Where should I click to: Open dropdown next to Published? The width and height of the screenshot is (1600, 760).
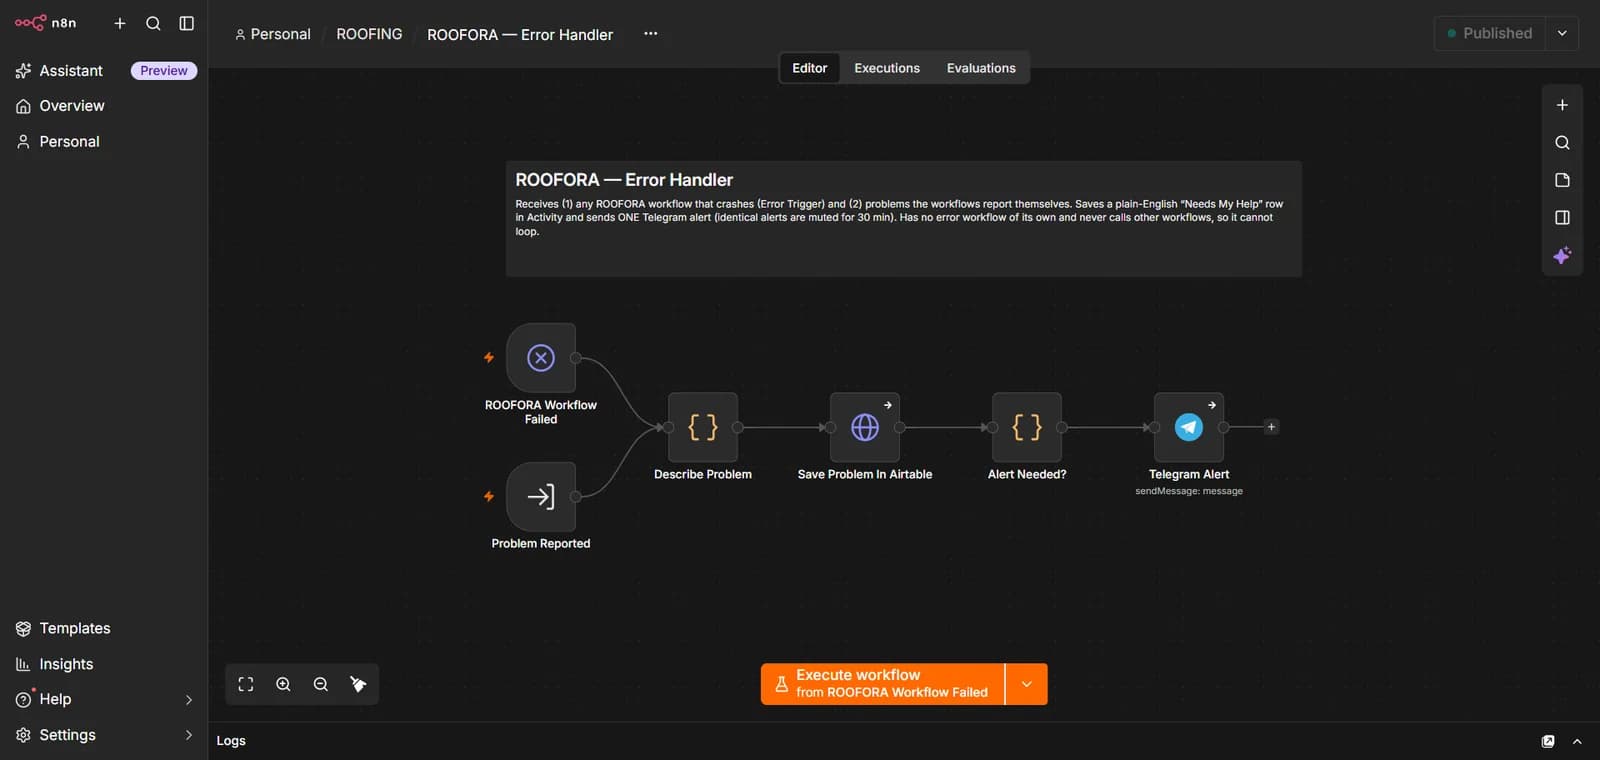(1562, 33)
